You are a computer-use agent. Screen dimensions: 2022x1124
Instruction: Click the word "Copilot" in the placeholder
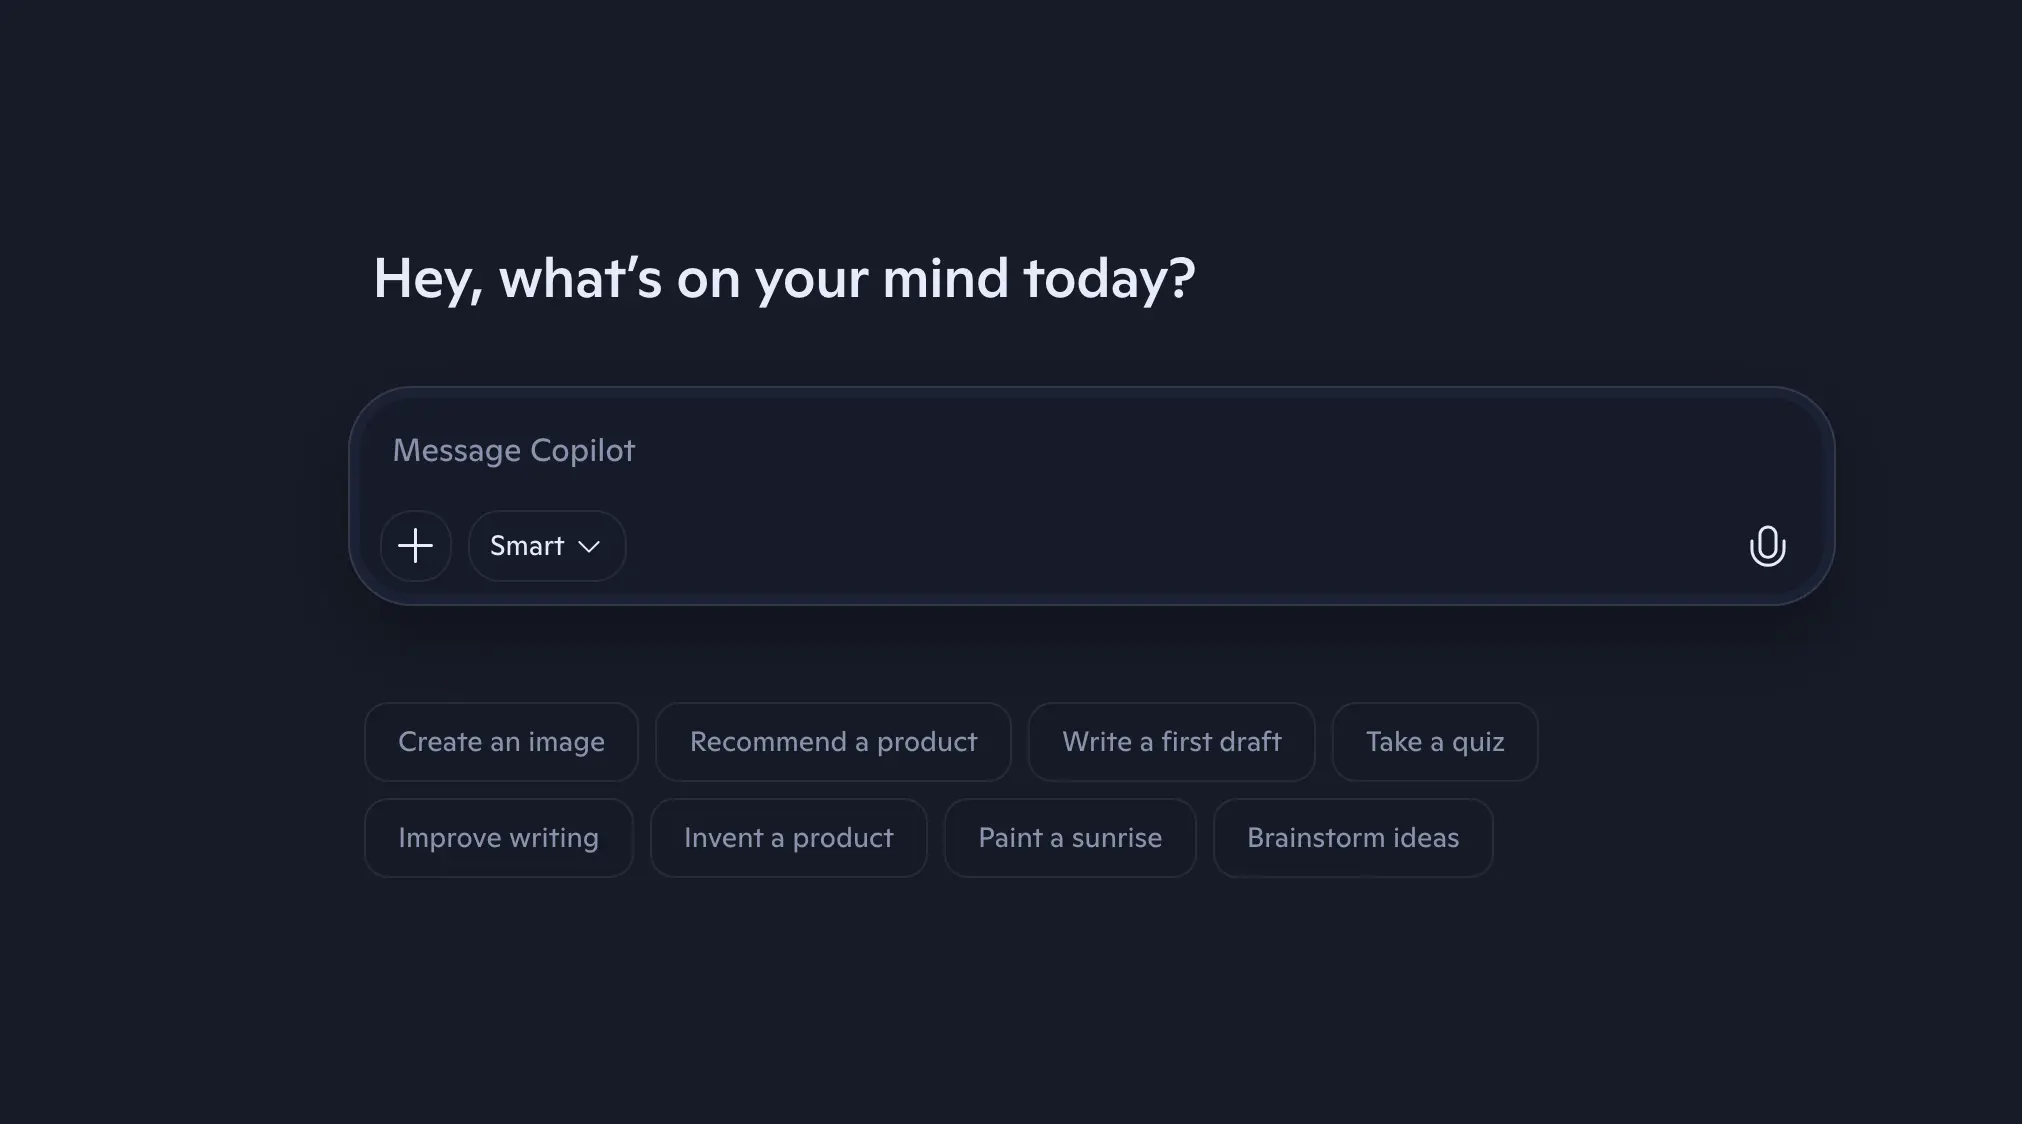[582, 451]
